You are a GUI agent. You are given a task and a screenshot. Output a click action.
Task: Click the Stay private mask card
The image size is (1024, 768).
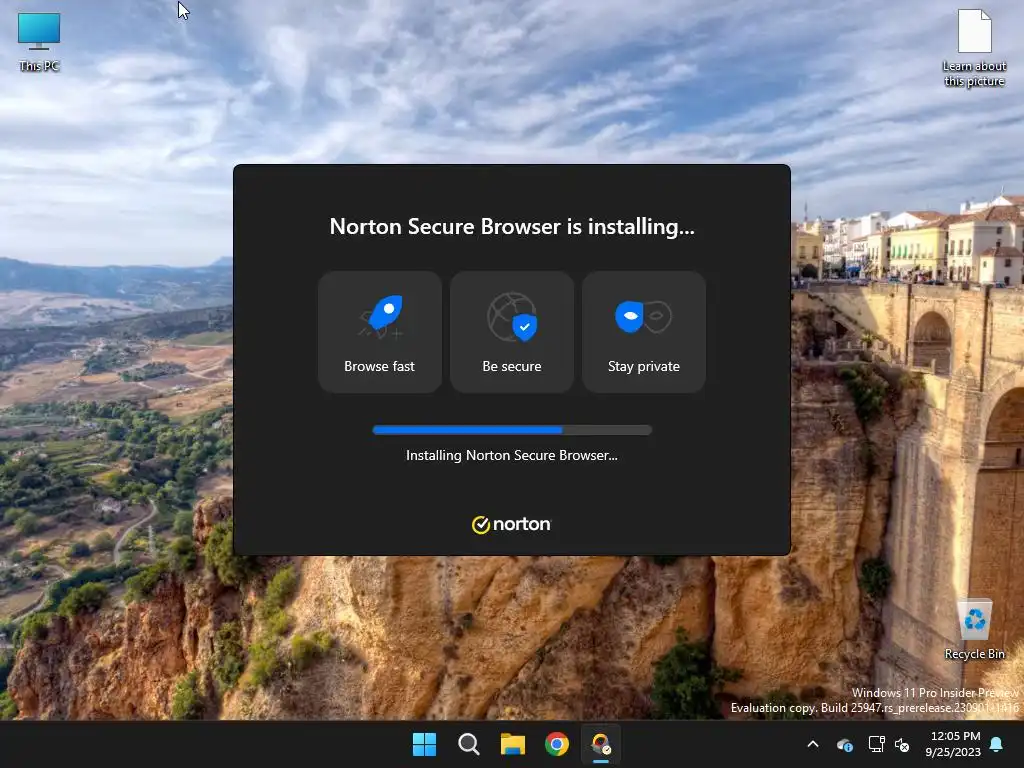(x=643, y=332)
